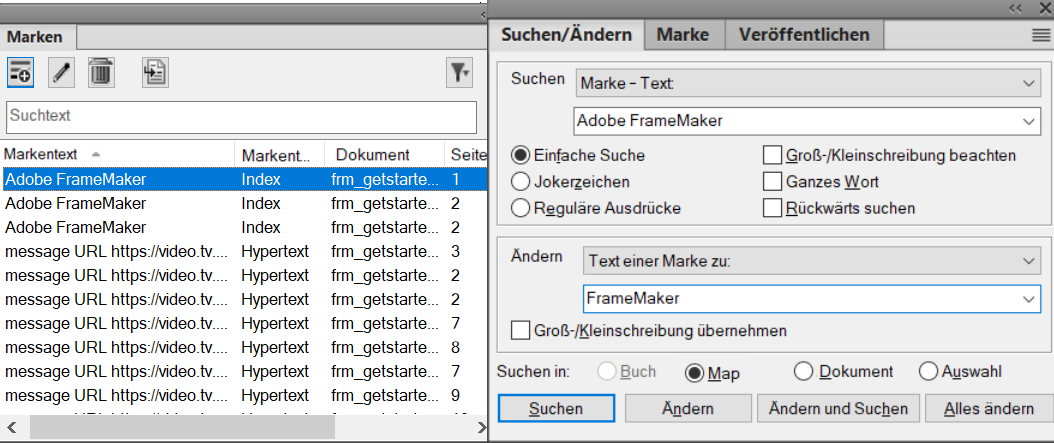Select the Reguläre Ausdrücke radio button
1054x443 pixels.
520,208
